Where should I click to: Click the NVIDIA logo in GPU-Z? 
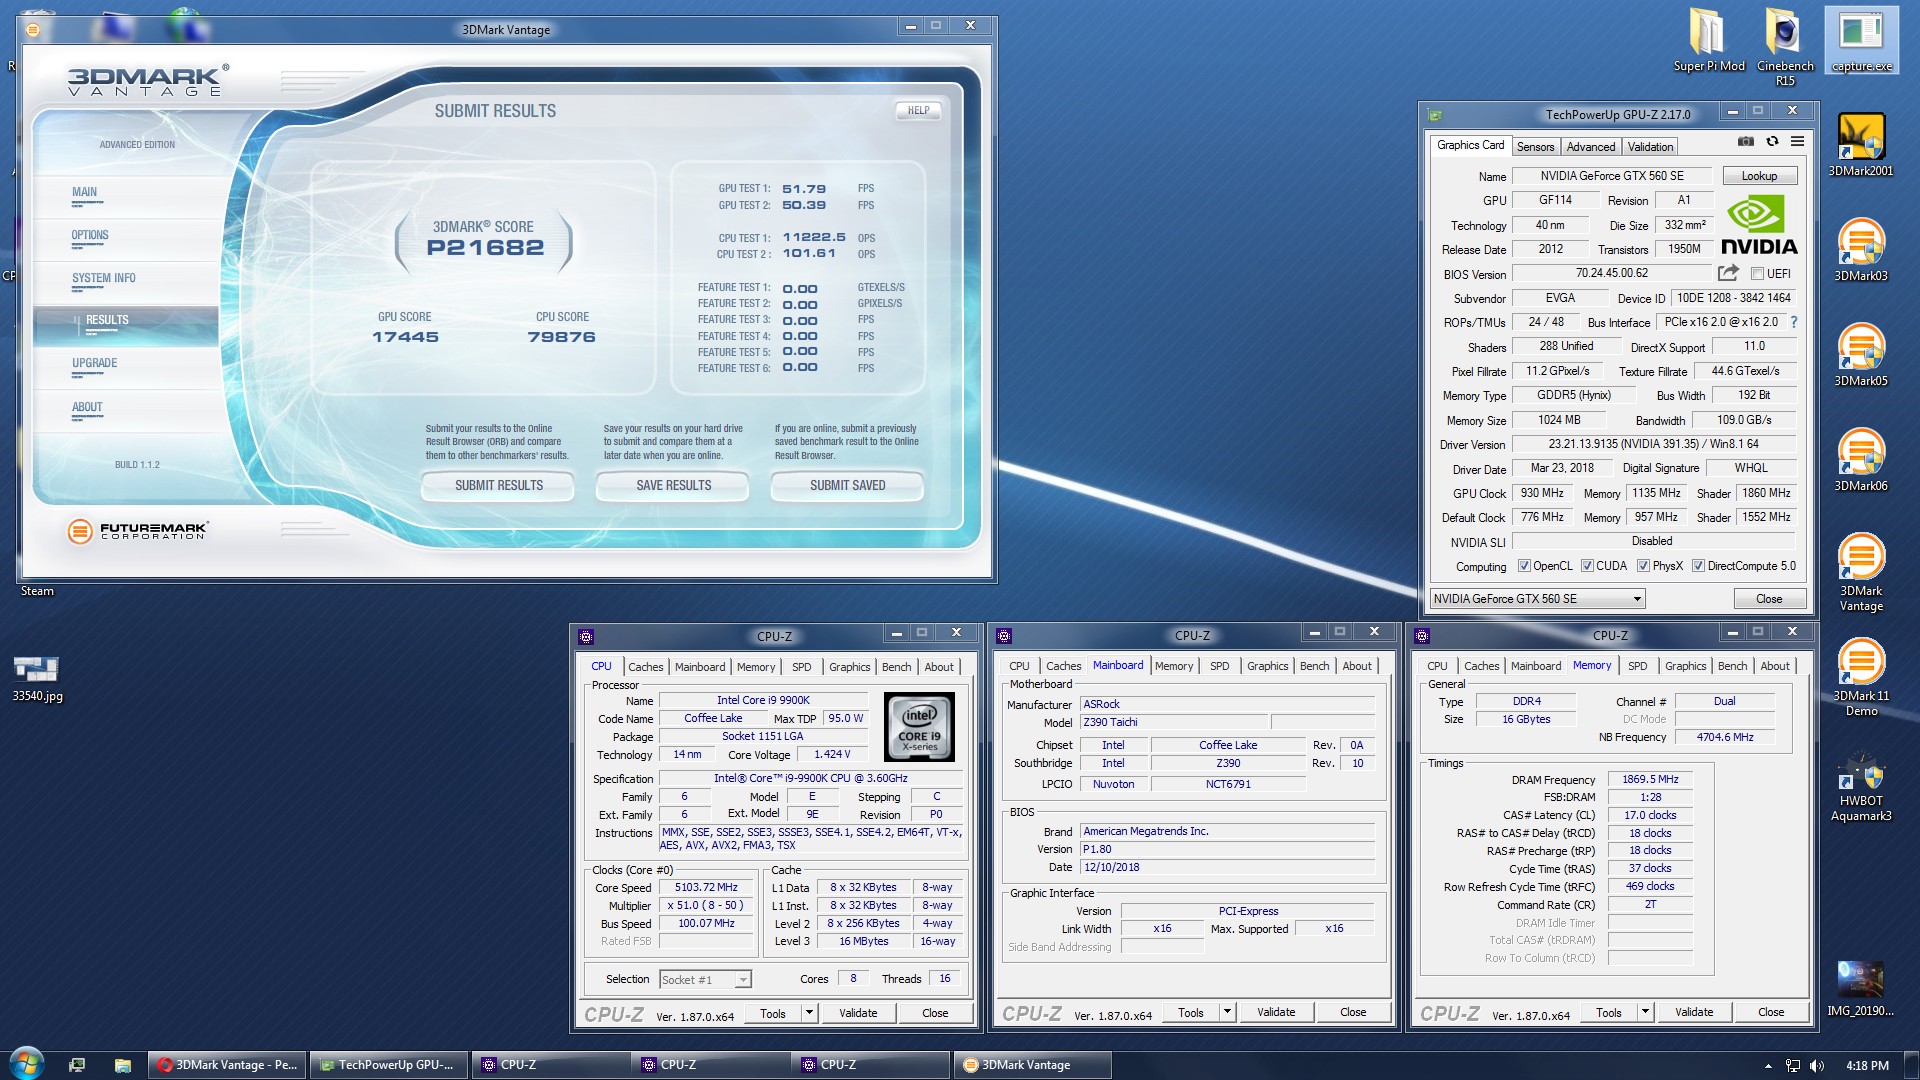[1759, 225]
